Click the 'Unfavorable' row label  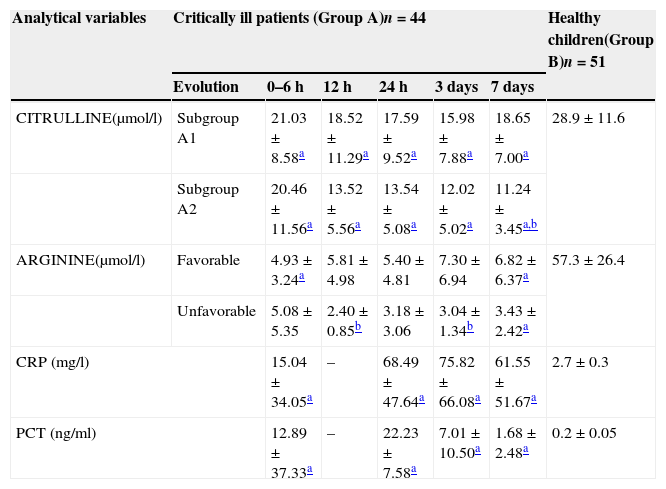point(216,311)
